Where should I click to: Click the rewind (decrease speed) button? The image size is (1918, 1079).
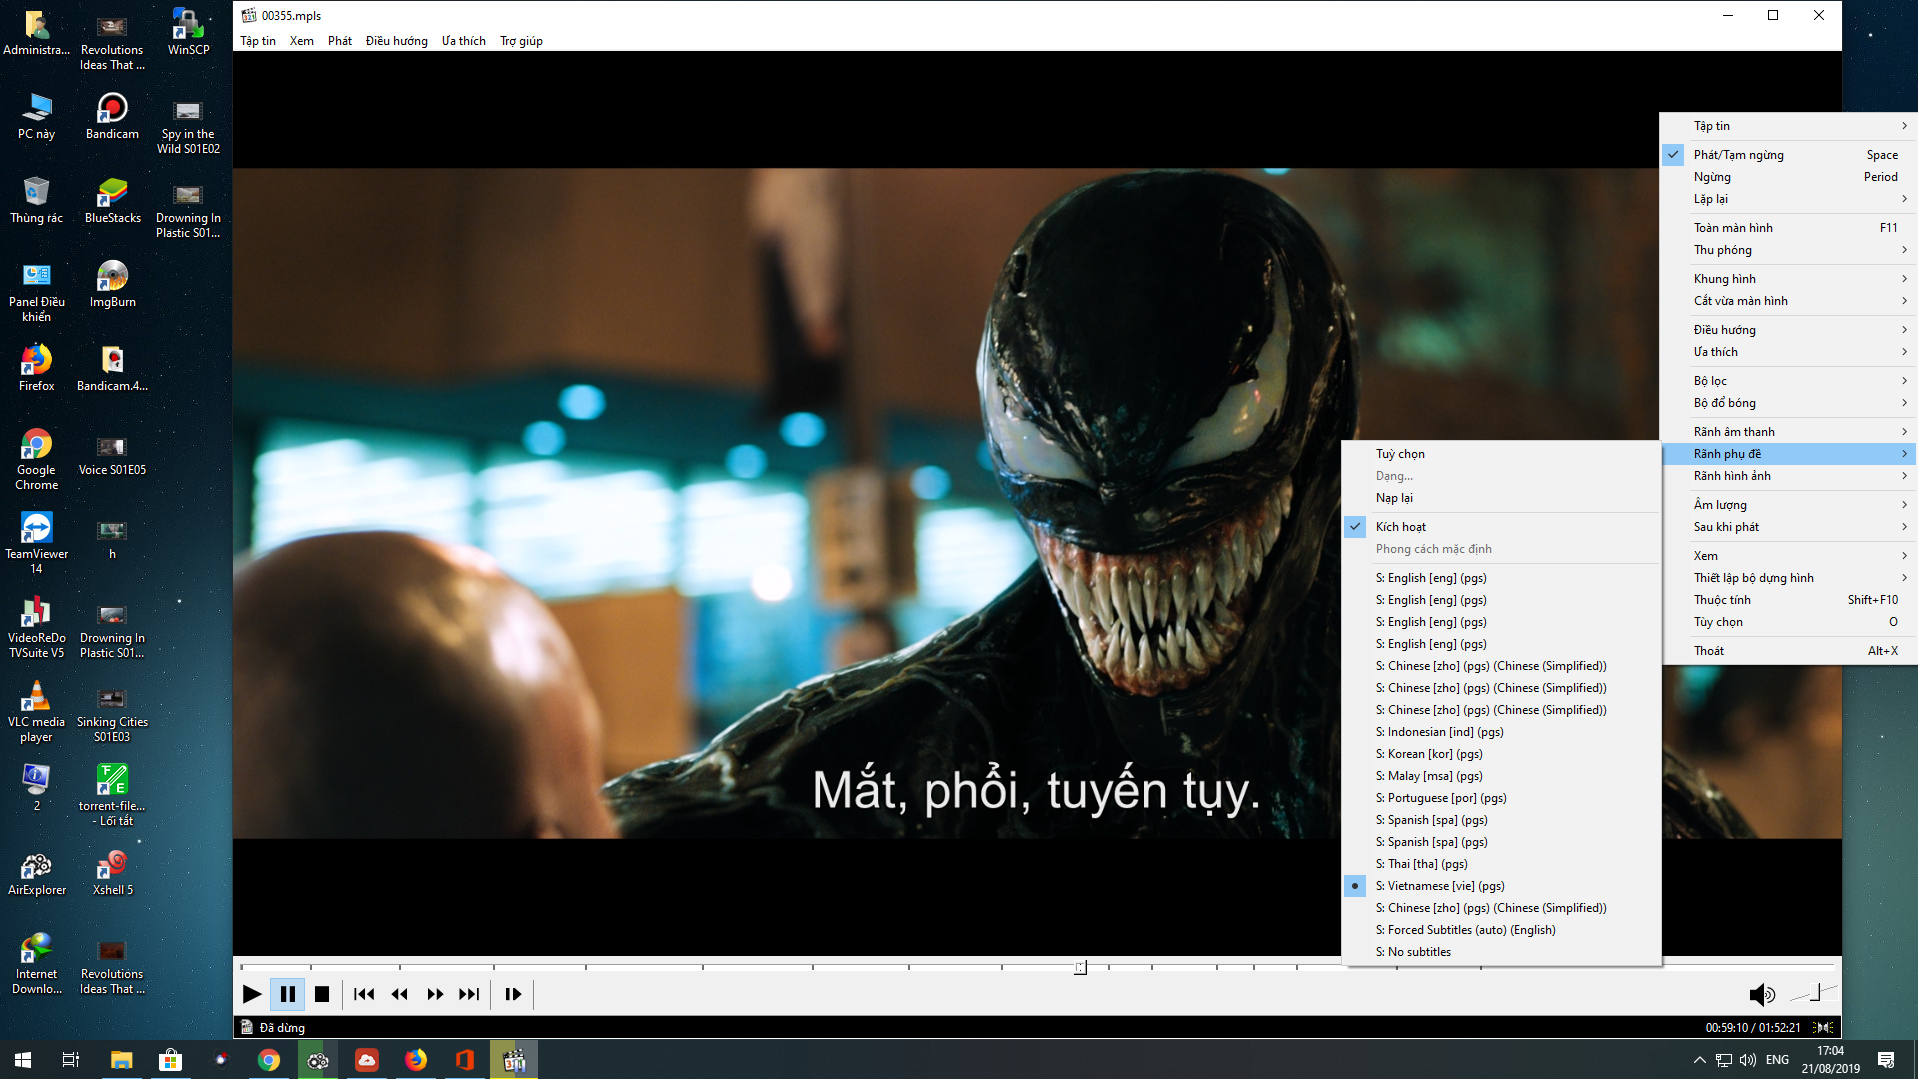(400, 994)
